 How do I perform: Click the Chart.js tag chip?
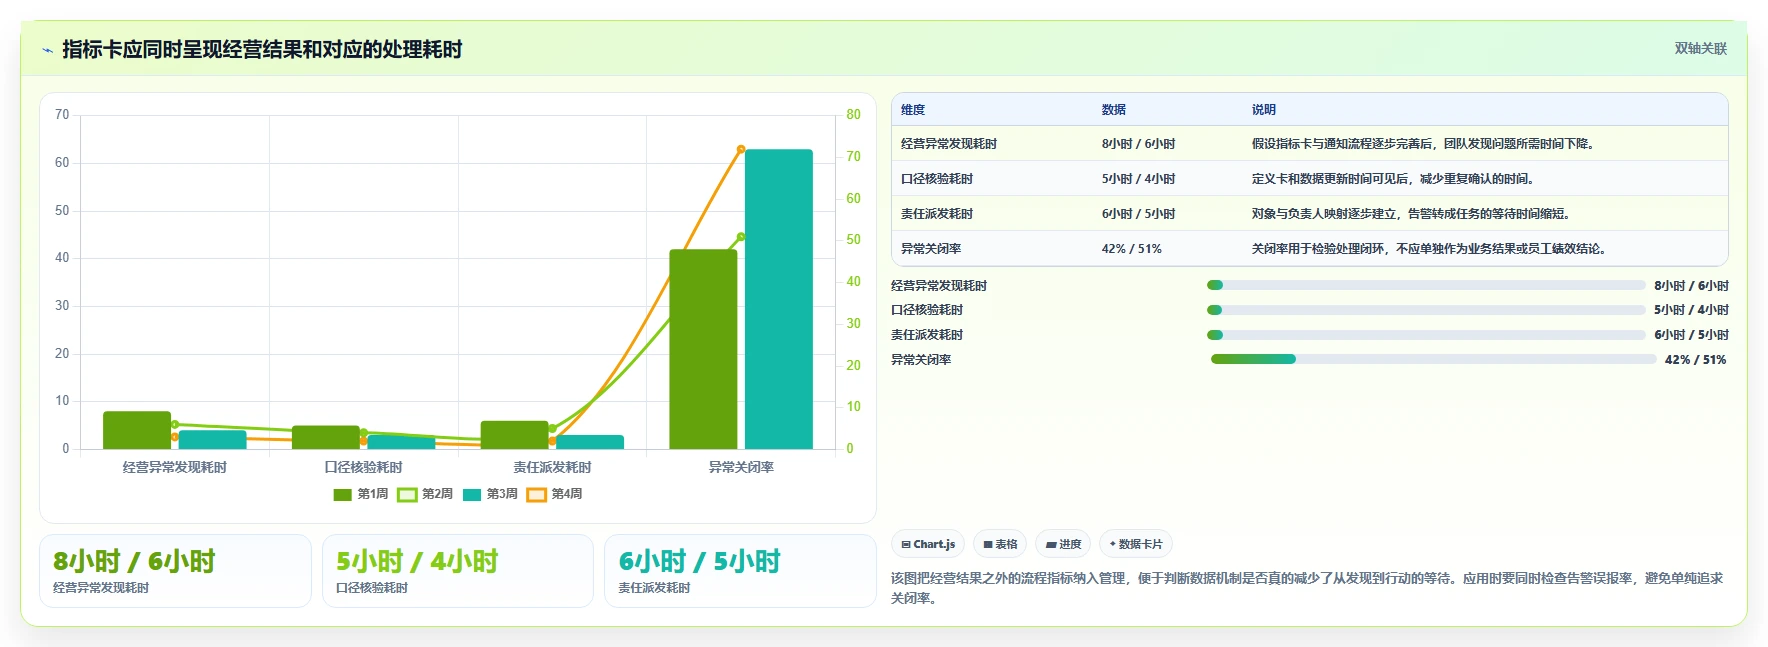(928, 544)
